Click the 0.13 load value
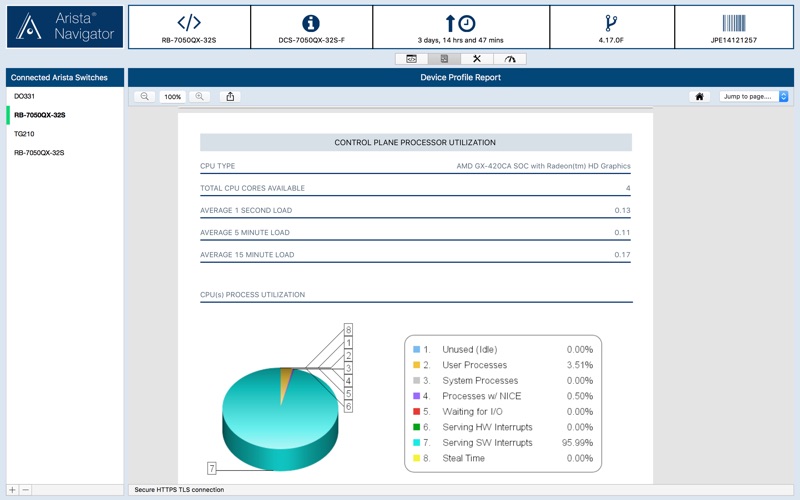This screenshot has height=500, width=800. [x=622, y=210]
